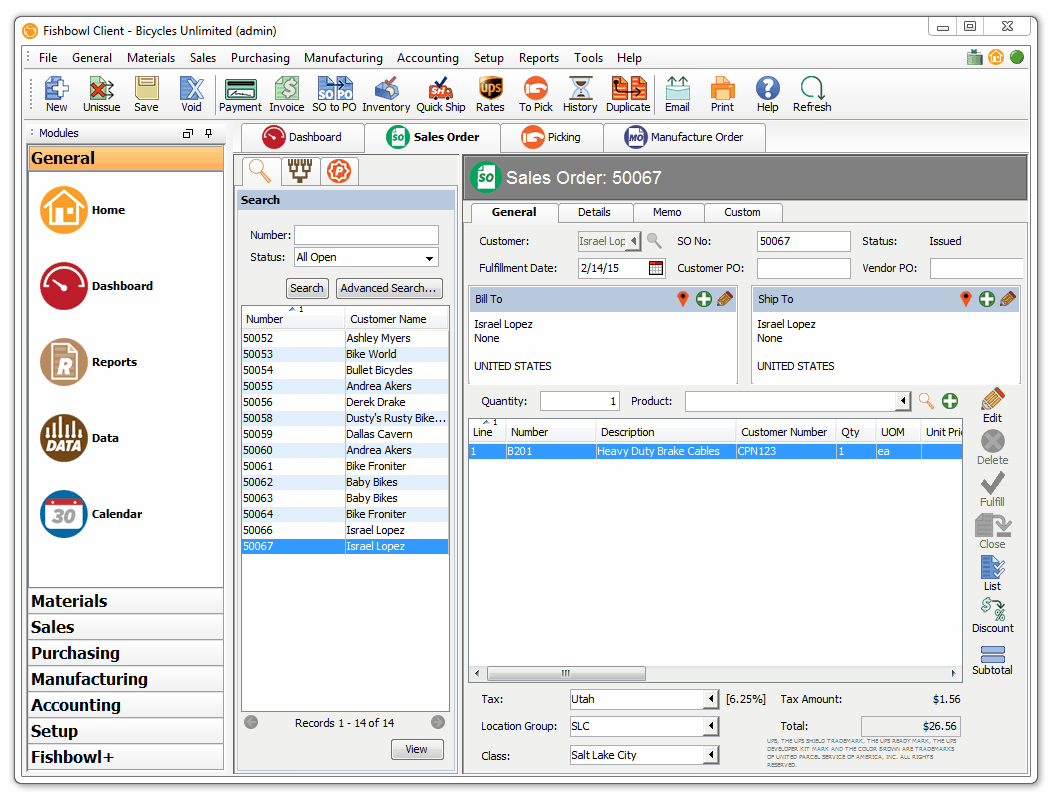Image resolution: width=1050 pixels, height=800 pixels.
Task: Sort by the Customer Name column header
Action: [x=396, y=319]
